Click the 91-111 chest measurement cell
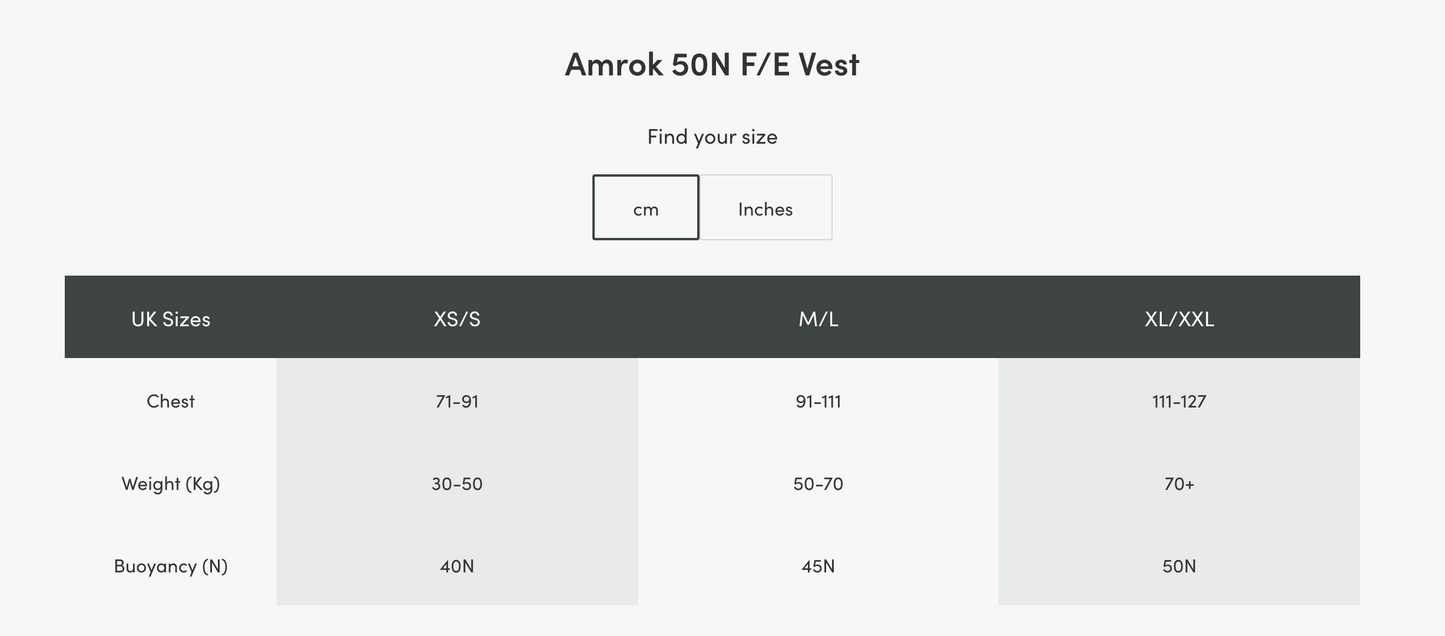The height and width of the screenshot is (636, 1445). 818,401
